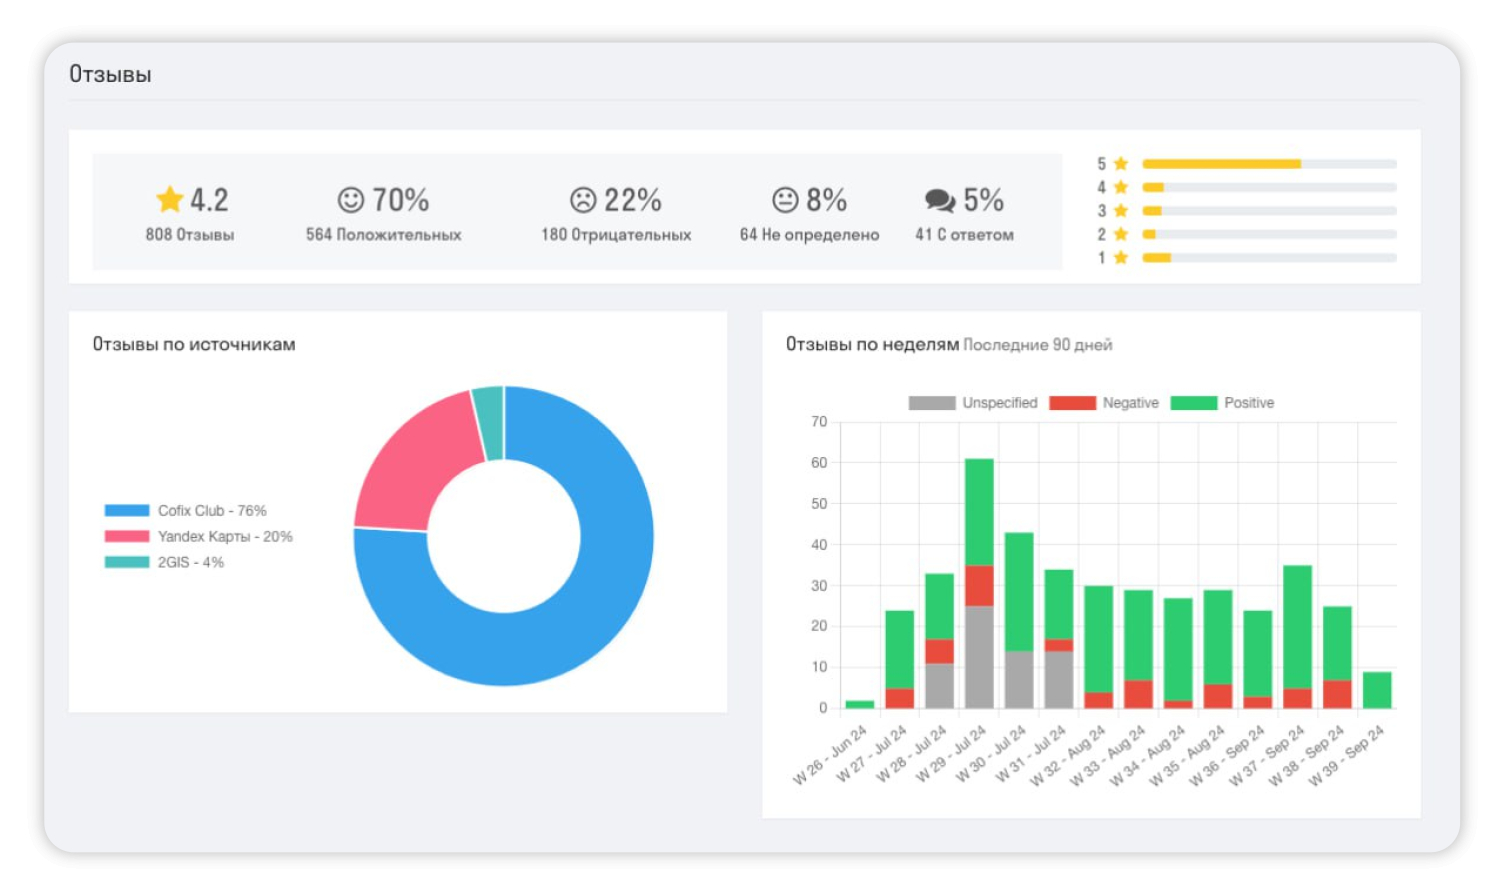The width and height of the screenshot is (1504, 894).
Task: Click the '64 Не определено' label
Action: pos(810,235)
